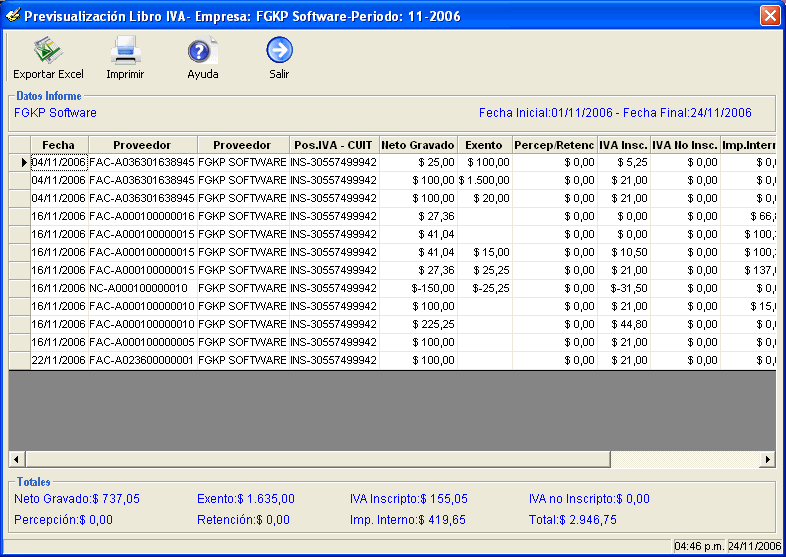Image resolution: width=786 pixels, height=557 pixels.
Task: Click the Imp.Intern column header
Action: click(x=748, y=145)
